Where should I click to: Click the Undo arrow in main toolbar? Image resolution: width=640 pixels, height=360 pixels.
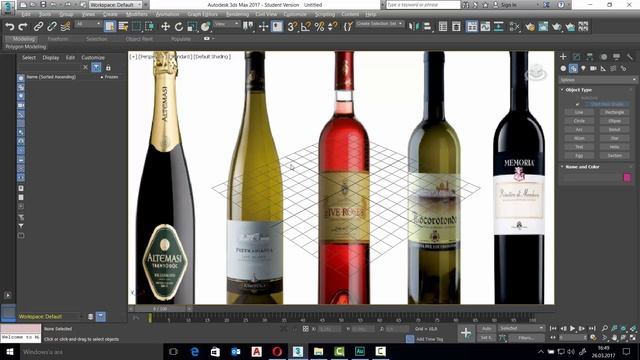[10, 27]
